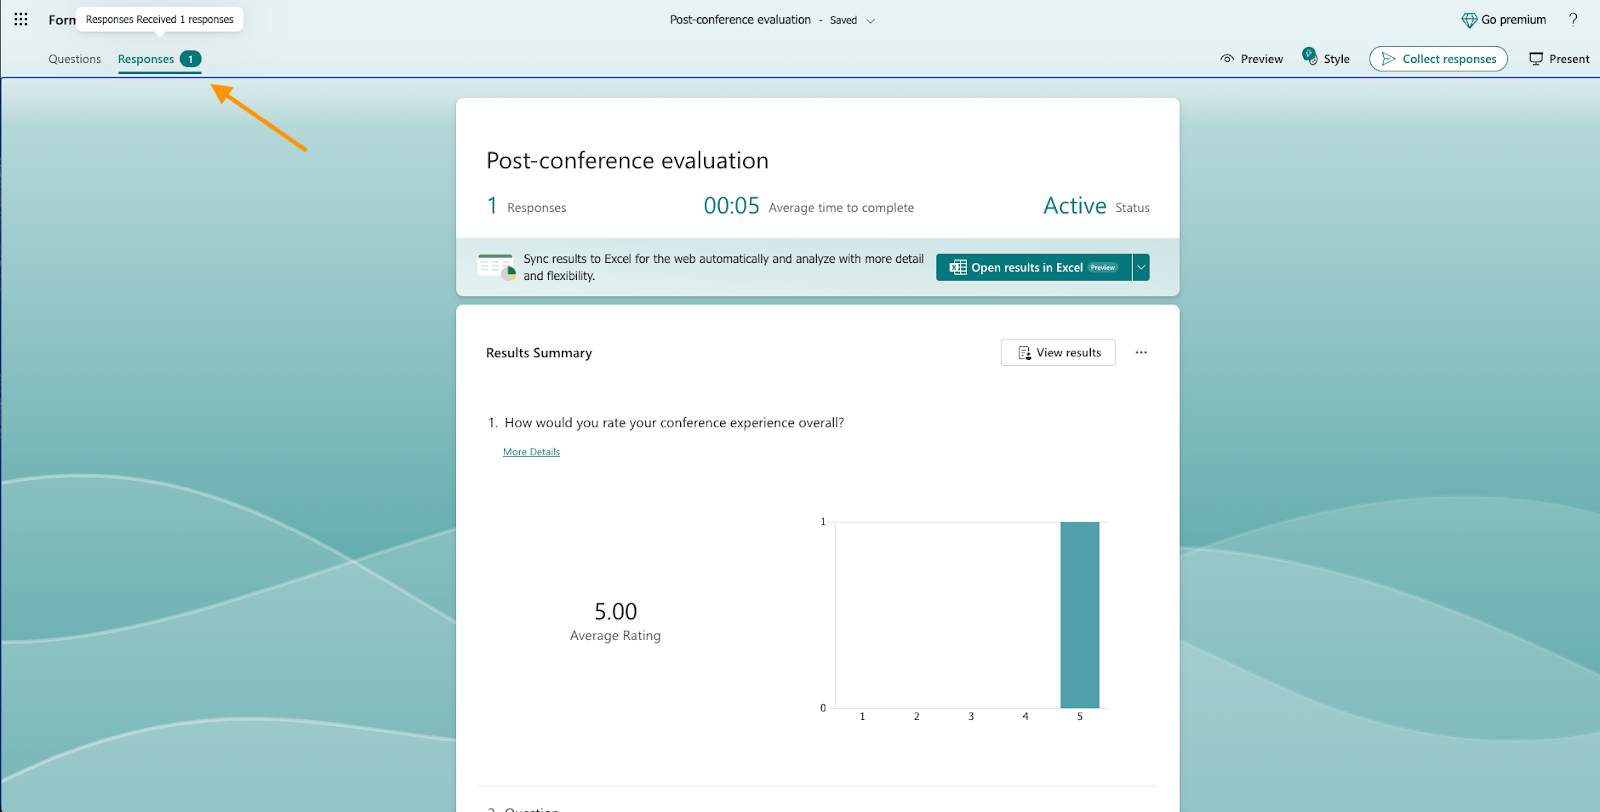Click the Excel icon in results button
The width and height of the screenshot is (1600, 812).
pos(958,268)
